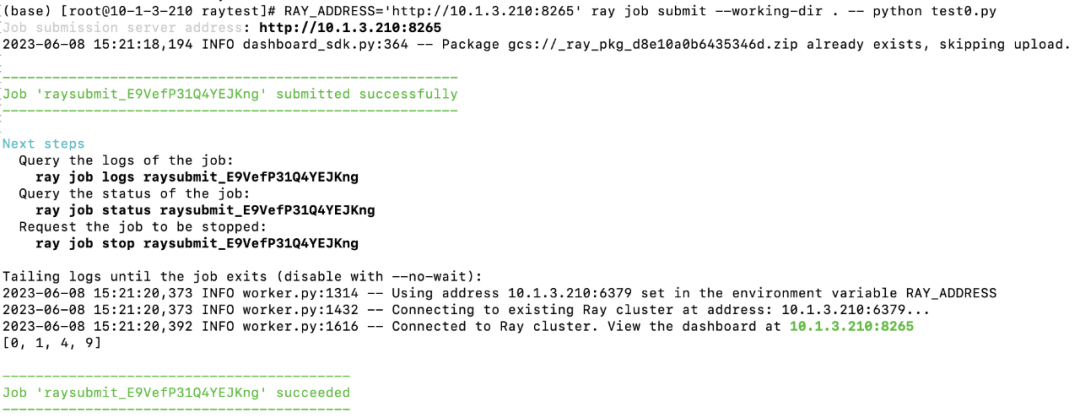
Task: Click the worker.py:1314 log line
Action: click(x=499, y=293)
